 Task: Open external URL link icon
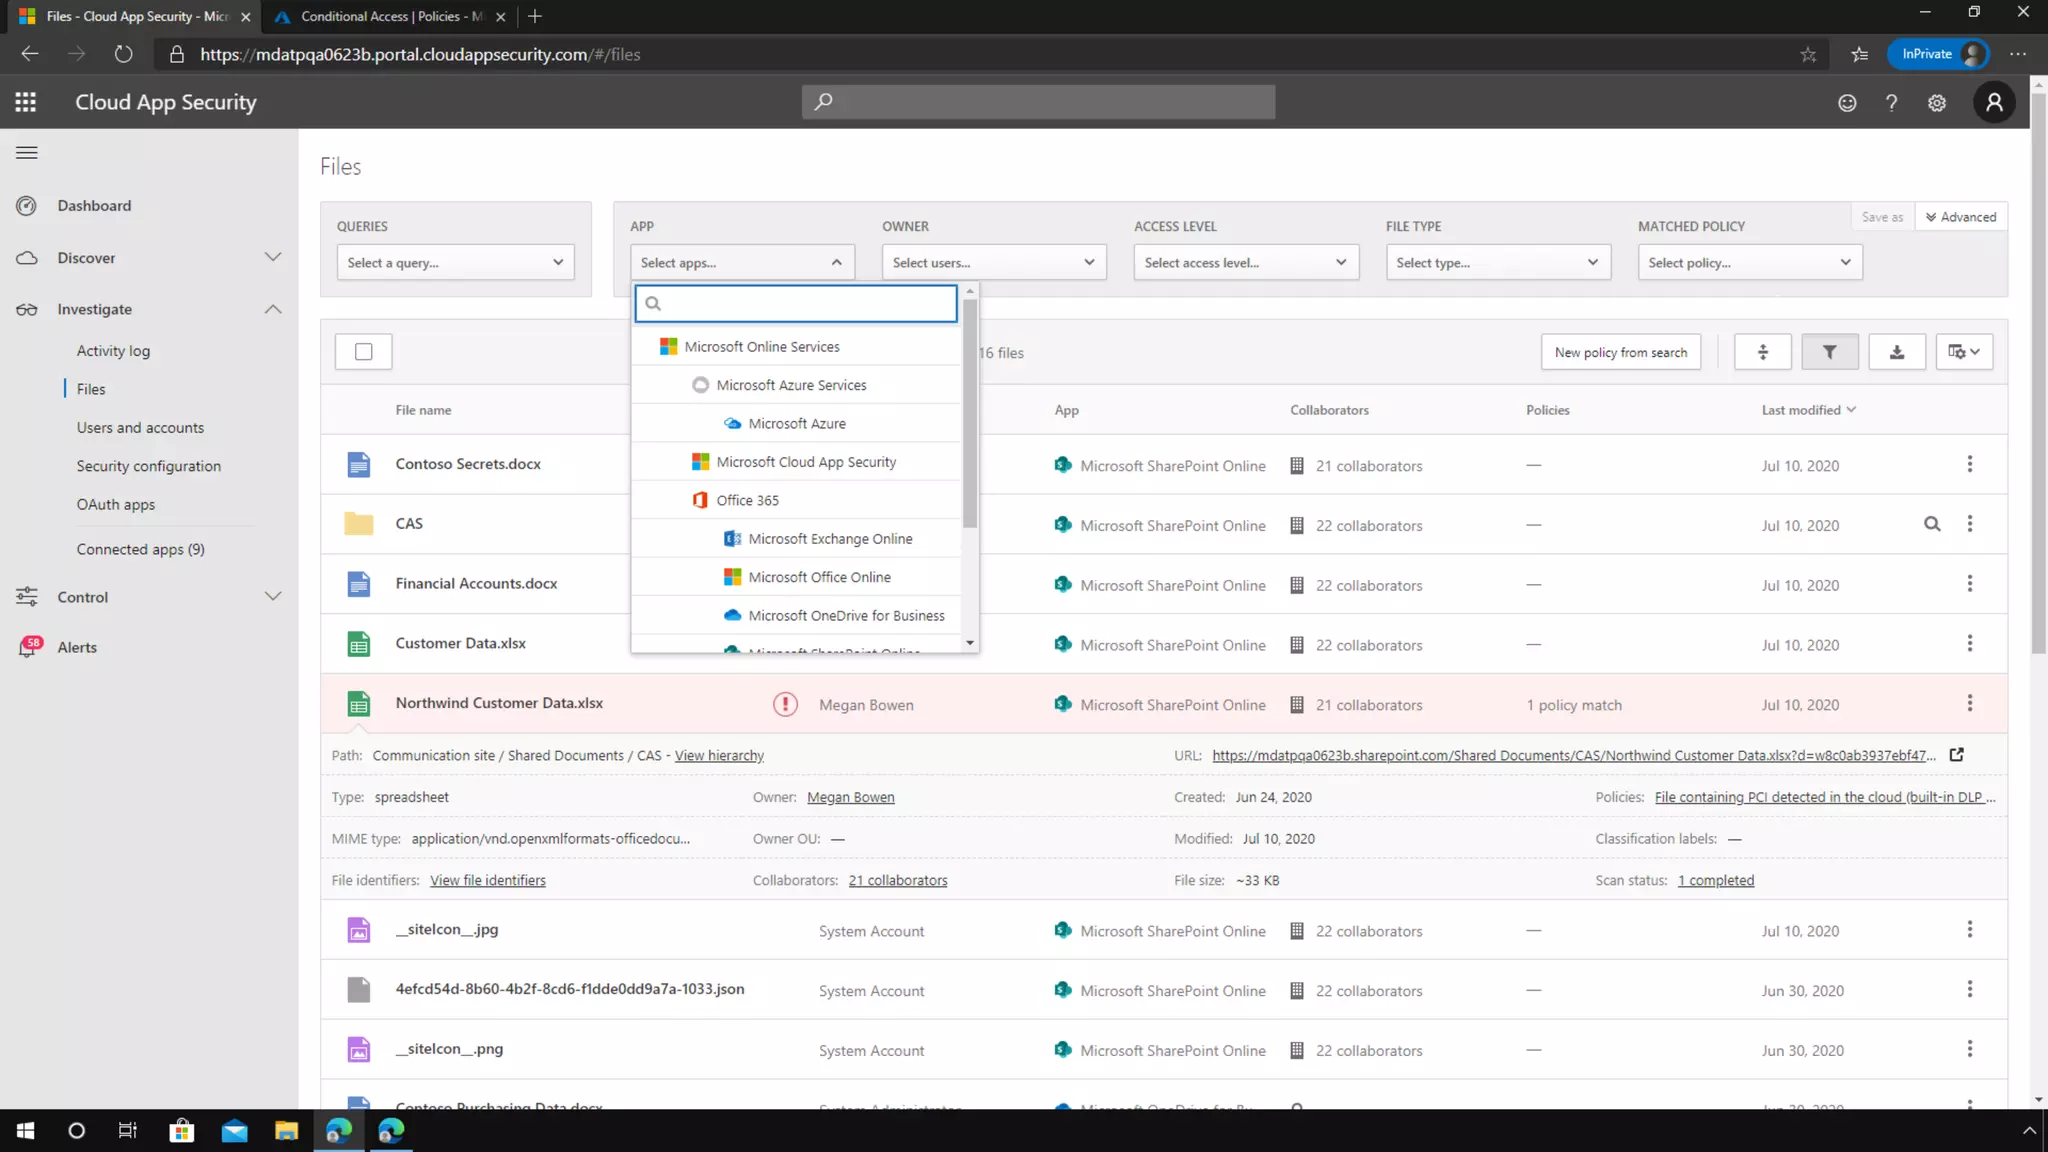pos(1957,755)
